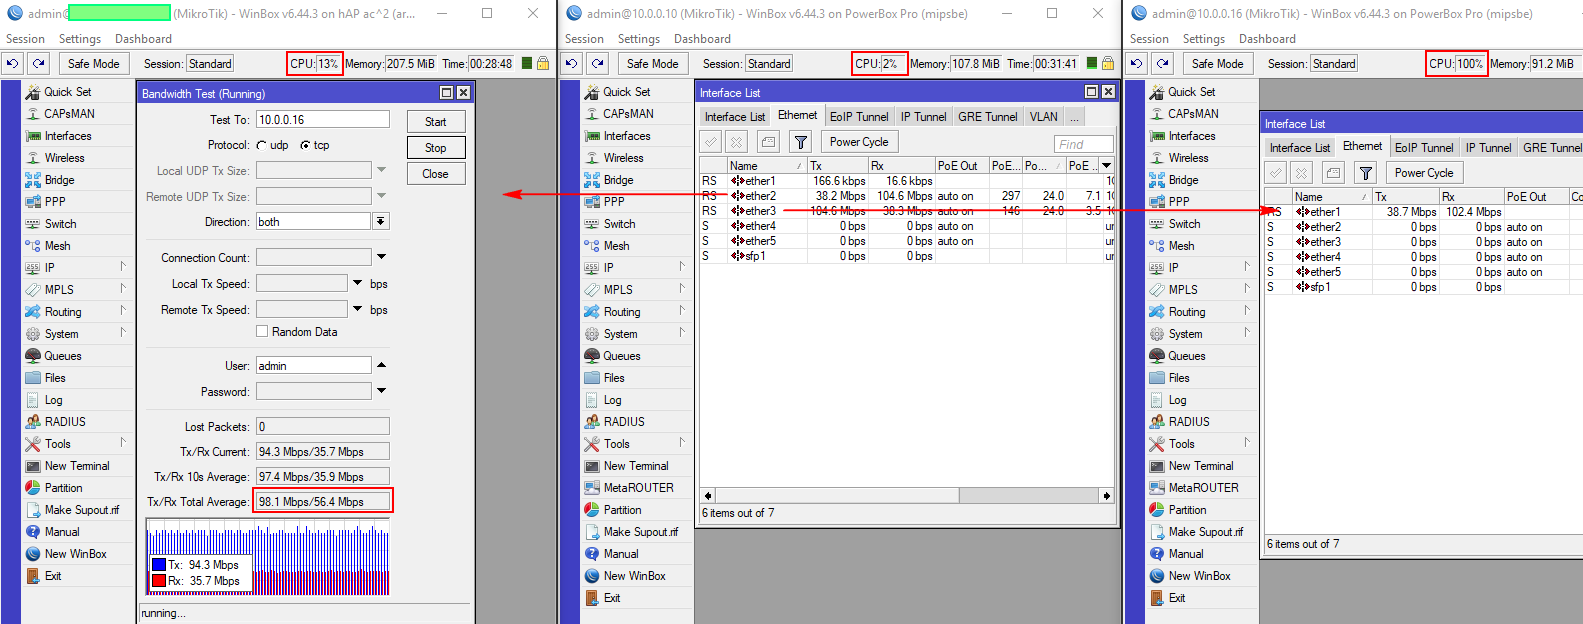The height and width of the screenshot is (624, 1583).
Task: Open New Terminal in left window sidebar
Action: [x=77, y=465]
